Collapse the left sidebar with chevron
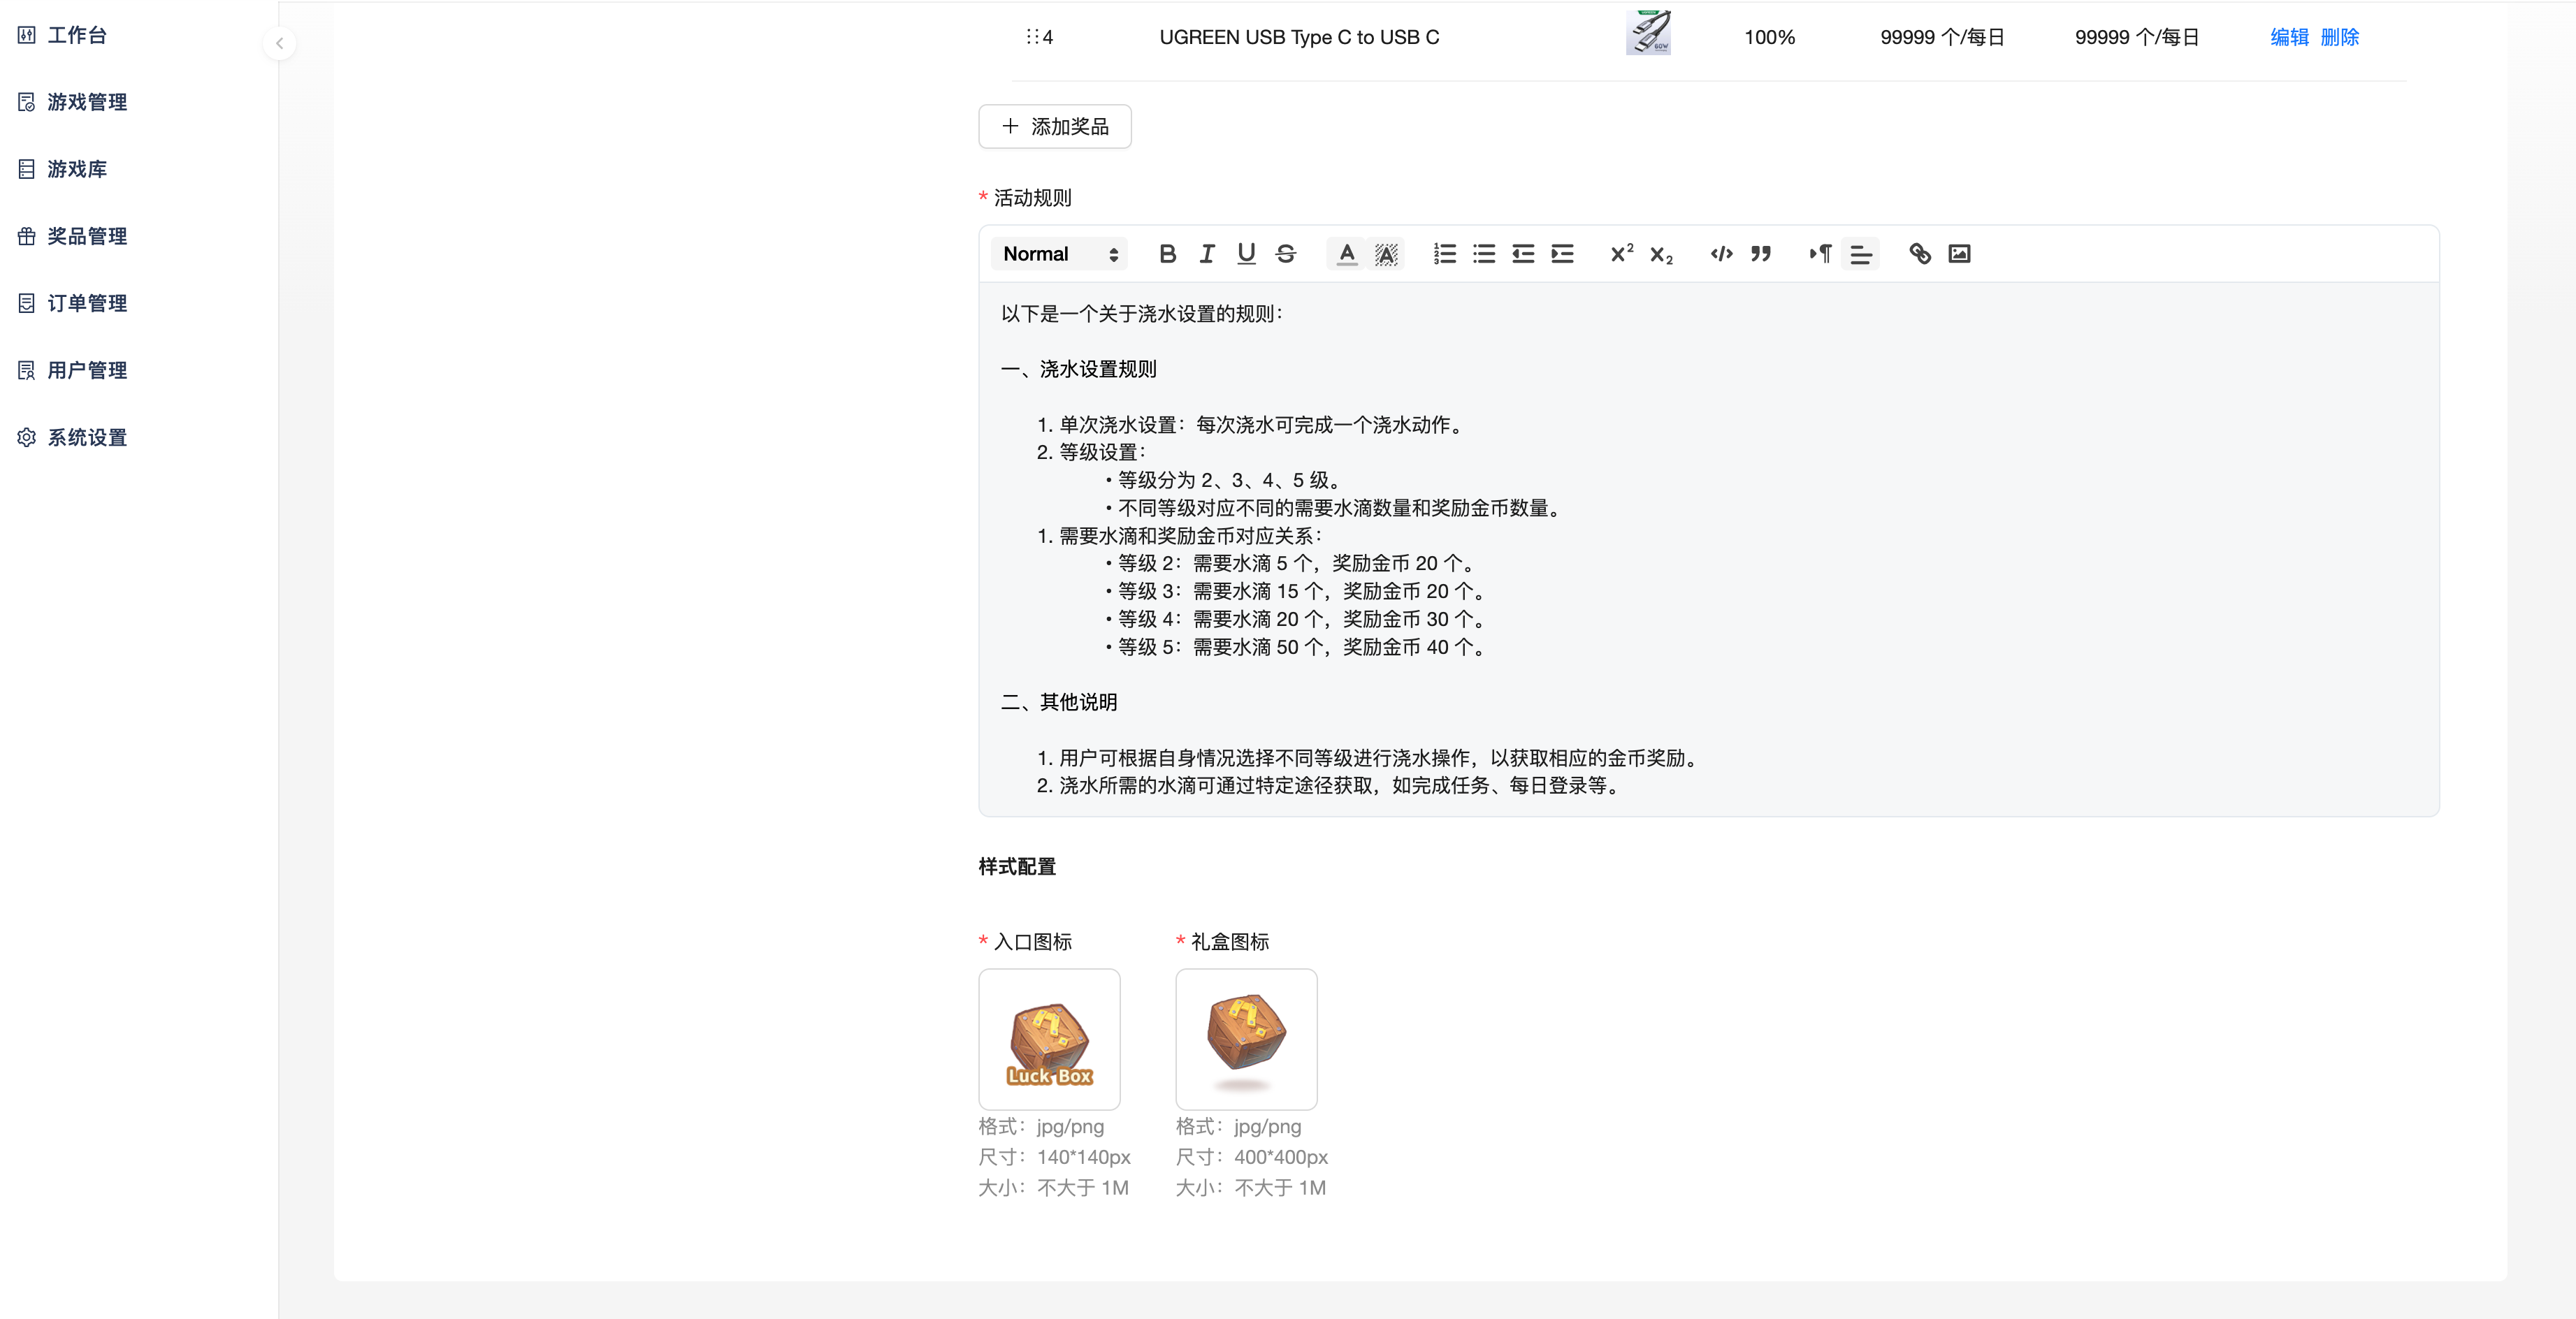 [280, 43]
